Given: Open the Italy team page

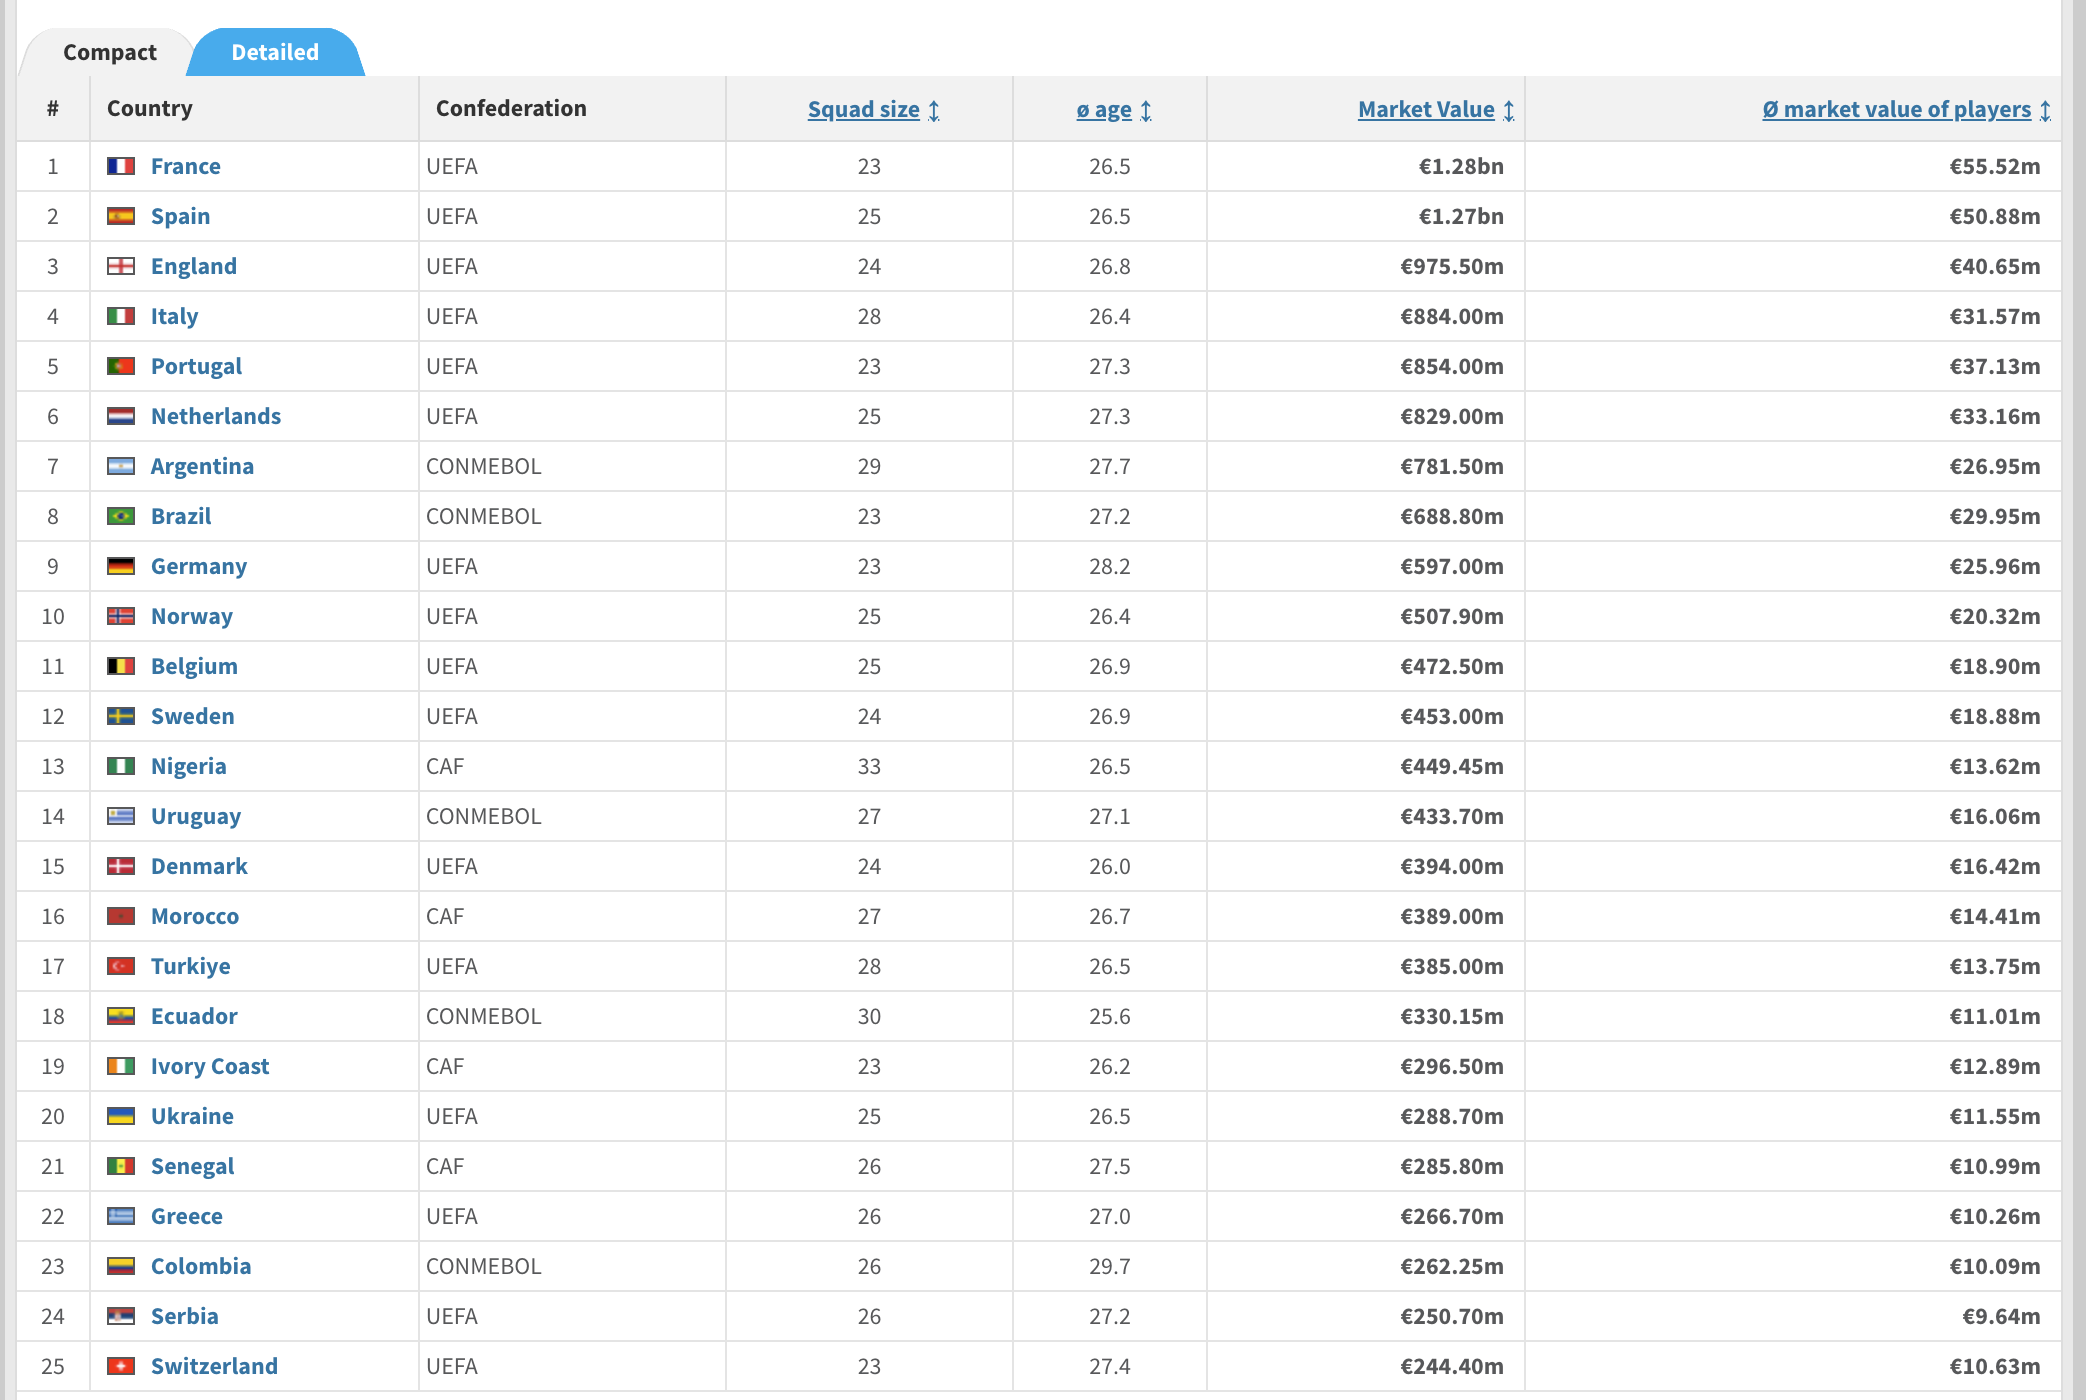Looking at the screenshot, I should [x=175, y=316].
